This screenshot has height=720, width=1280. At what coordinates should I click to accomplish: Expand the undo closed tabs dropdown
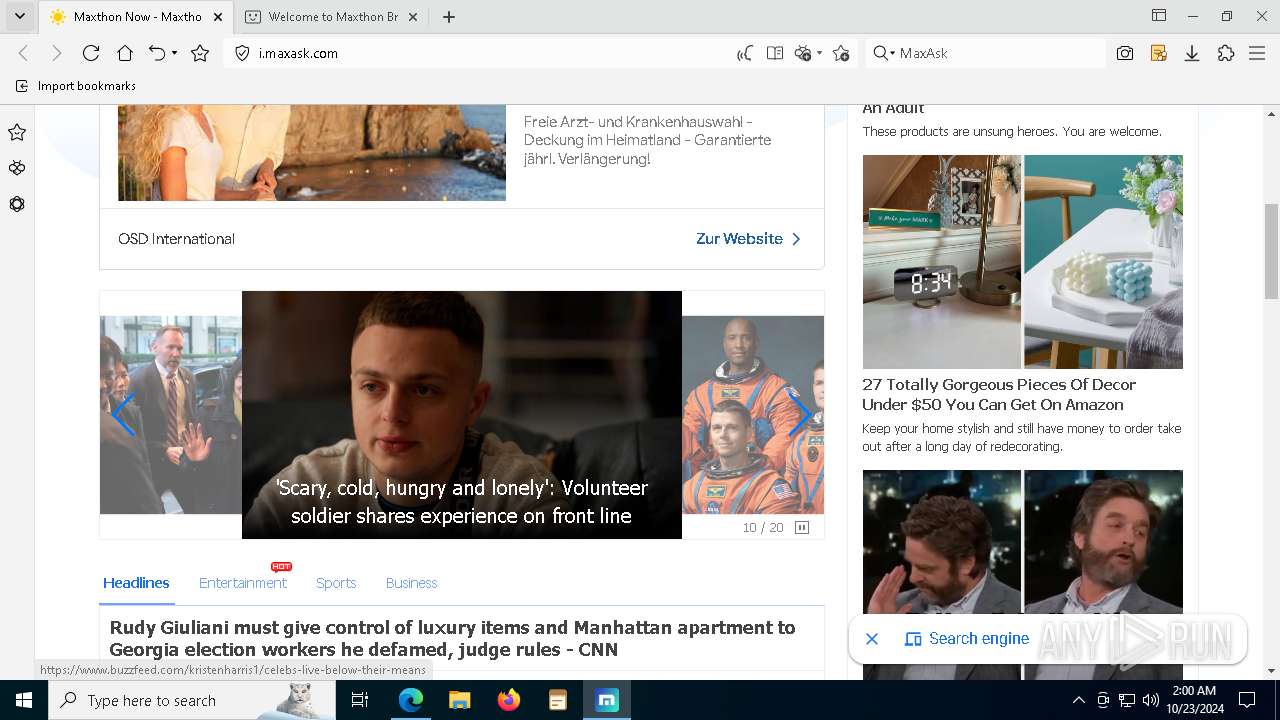click(x=175, y=53)
